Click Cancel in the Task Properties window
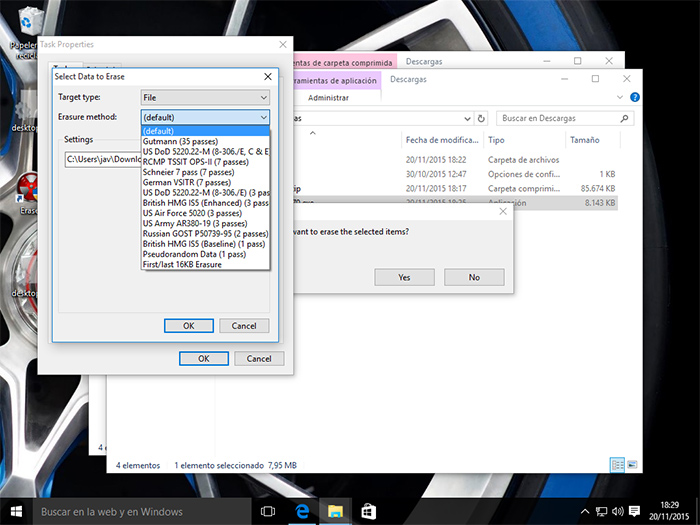700x525 pixels. tap(259, 358)
